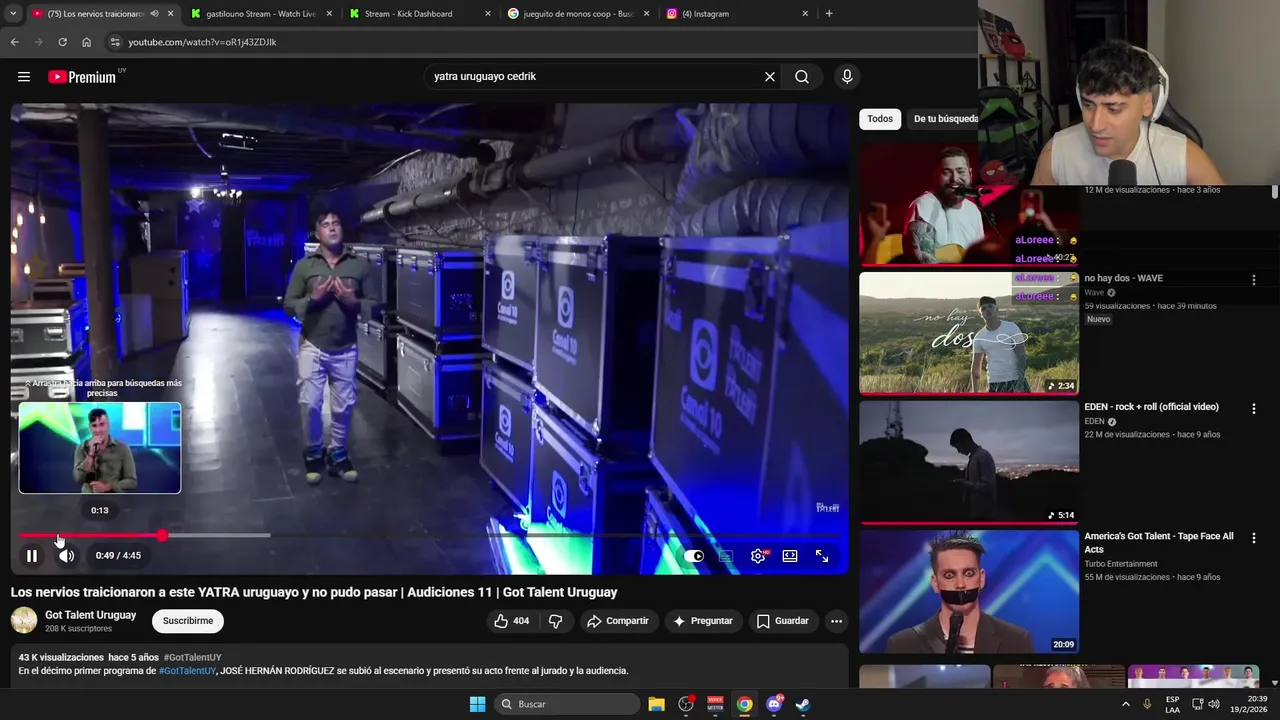This screenshot has height=720, width=1280.
Task: Open File Explorer from the taskbar
Action: click(x=656, y=704)
